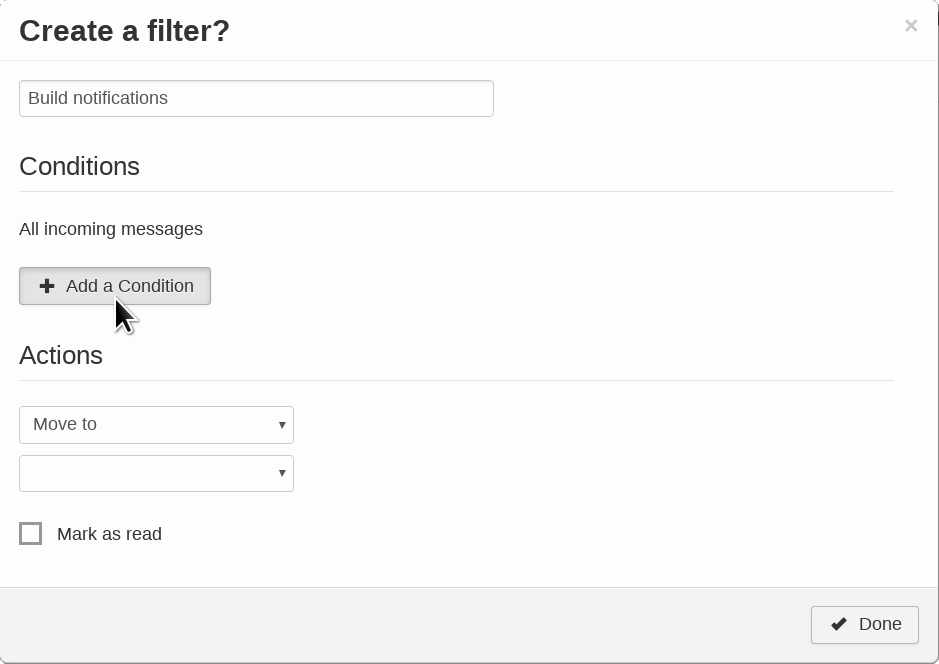This screenshot has width=939, height=664.
Task: Select the Conditions section heading
Action: tap(79, 166)
